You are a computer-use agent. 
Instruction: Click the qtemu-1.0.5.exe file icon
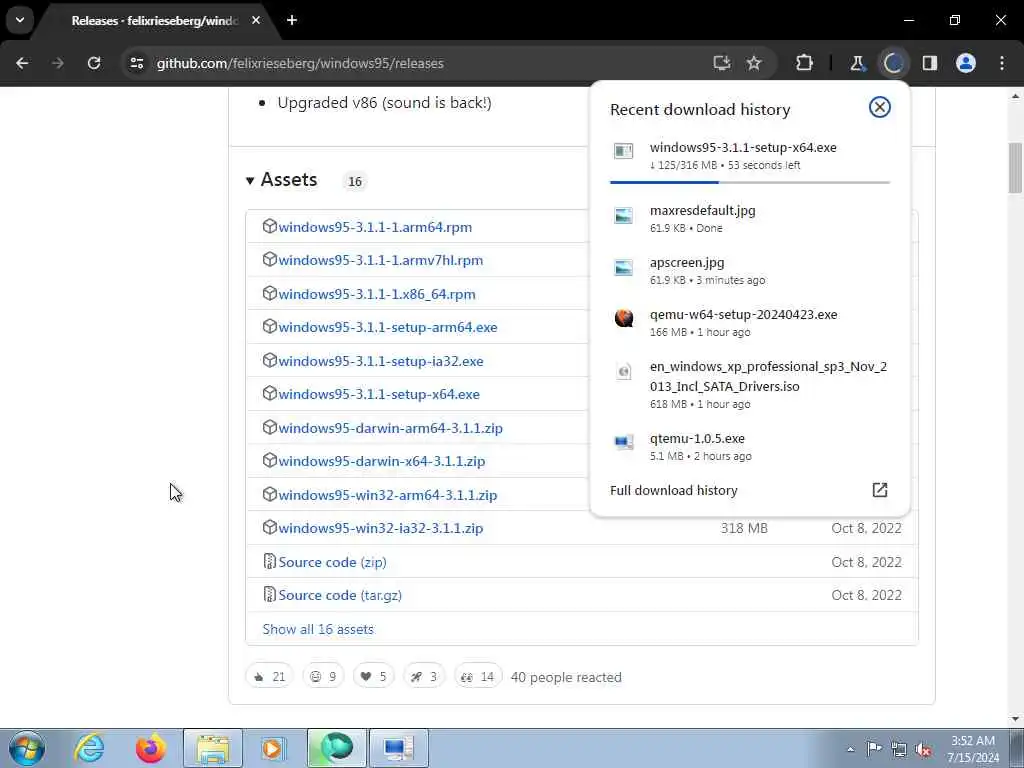[x=624, y=442]
